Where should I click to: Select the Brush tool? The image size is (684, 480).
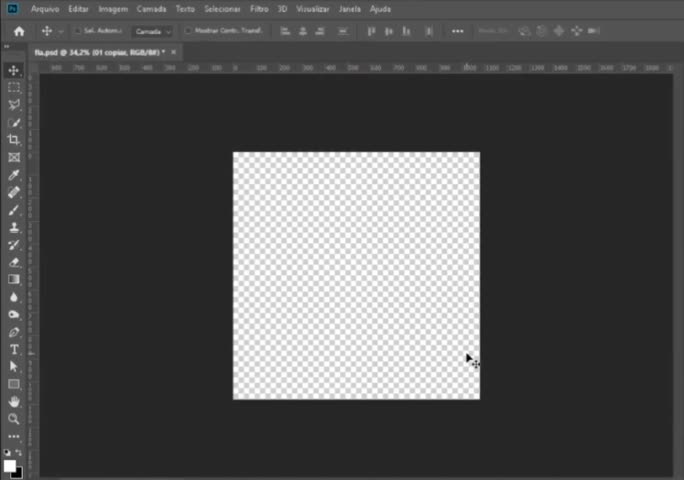coord(14,210)
